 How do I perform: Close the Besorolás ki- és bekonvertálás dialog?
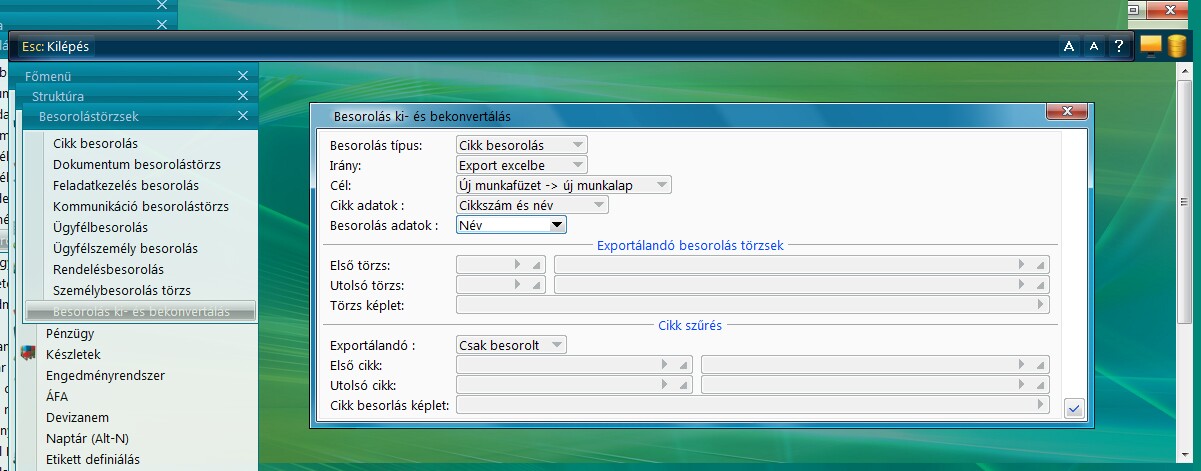click(x=1068, y=112)
